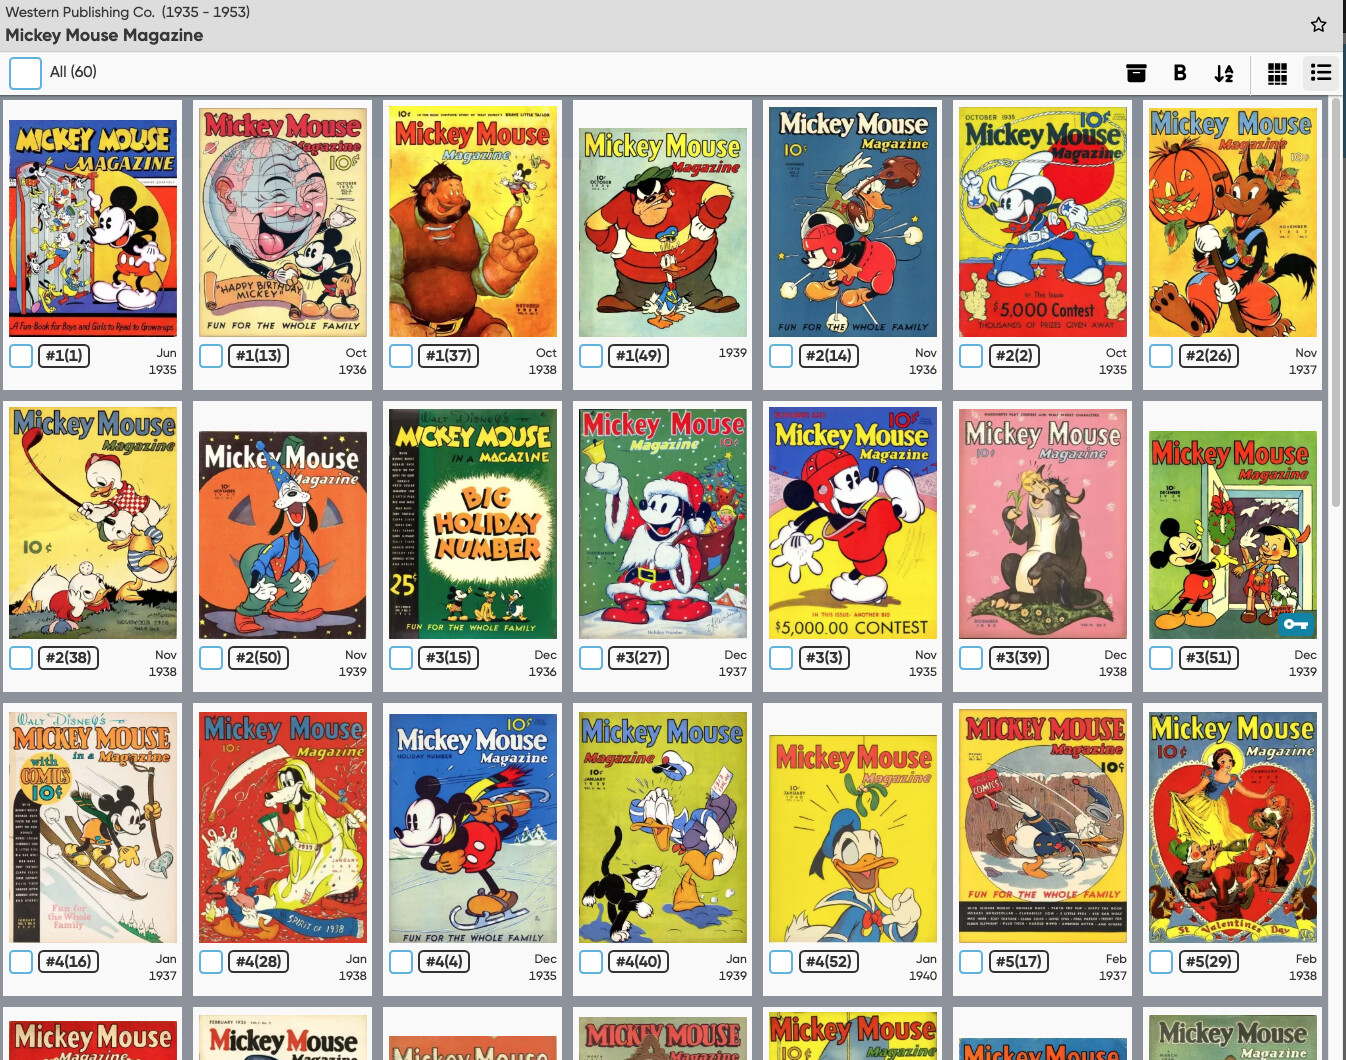Select the checkbox beside issue #3(15)
The image size is (1346, 1060).
point(401,658)
